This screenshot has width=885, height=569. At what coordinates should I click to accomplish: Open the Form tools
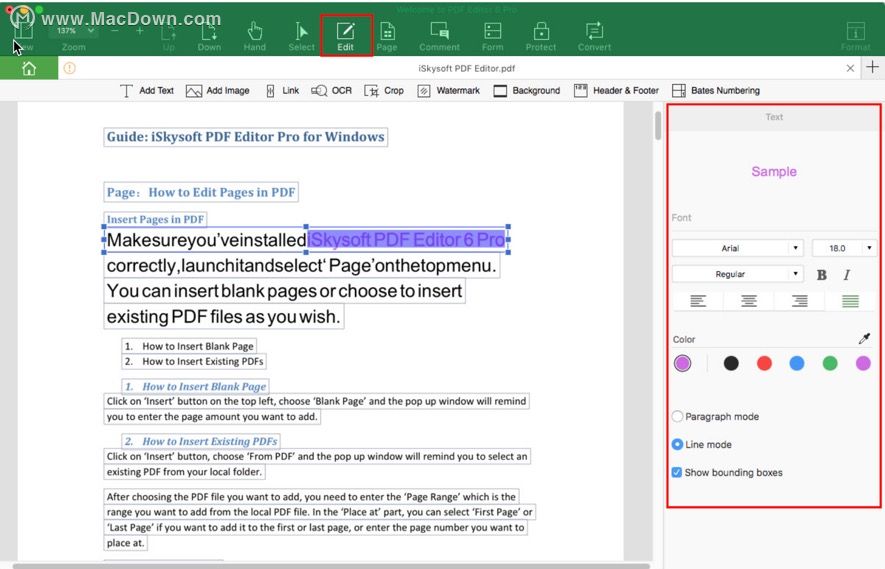coord(493,36)
